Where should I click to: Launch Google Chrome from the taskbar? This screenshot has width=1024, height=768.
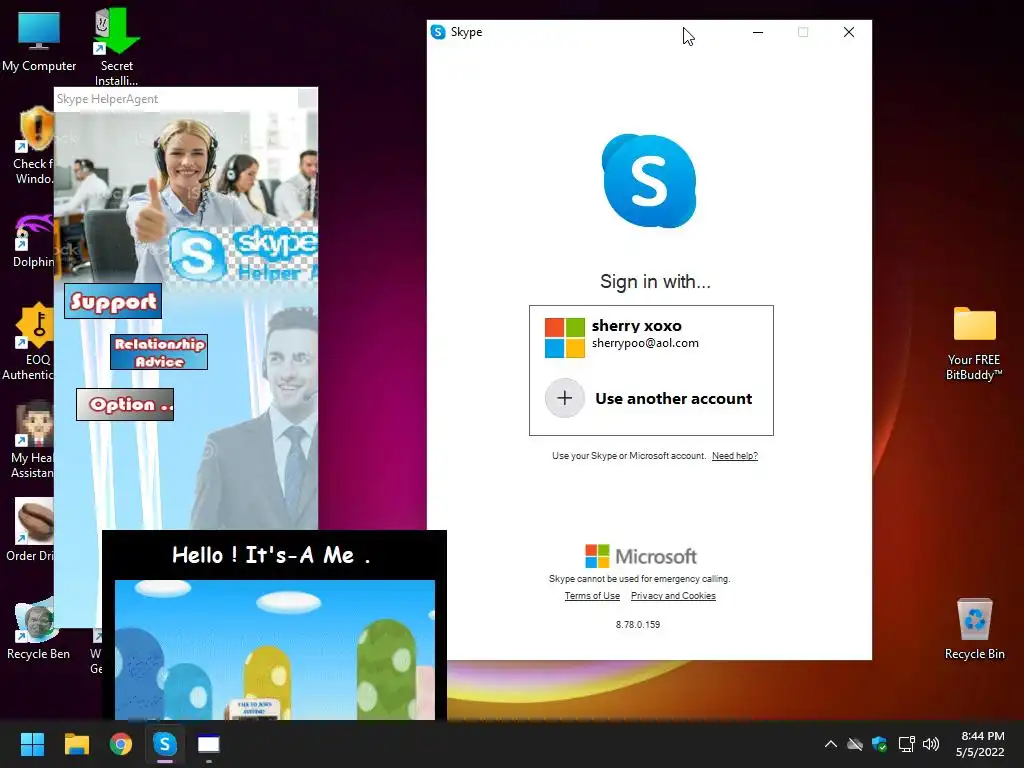coord(121,744)
